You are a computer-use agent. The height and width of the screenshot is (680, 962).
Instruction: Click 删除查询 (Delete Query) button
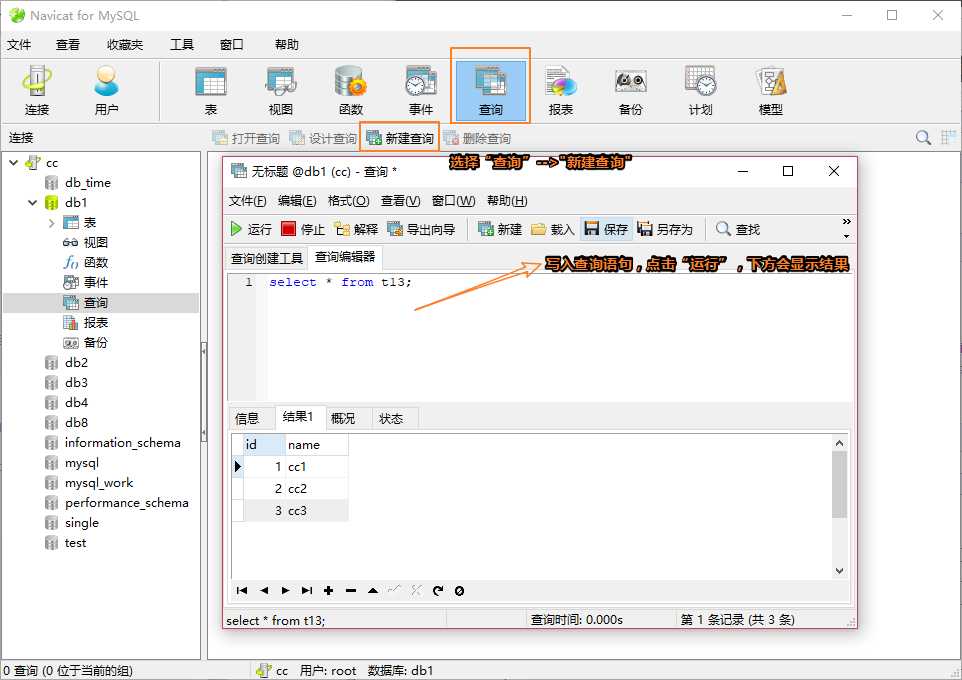pyautogui.click(x=477, y=138)
